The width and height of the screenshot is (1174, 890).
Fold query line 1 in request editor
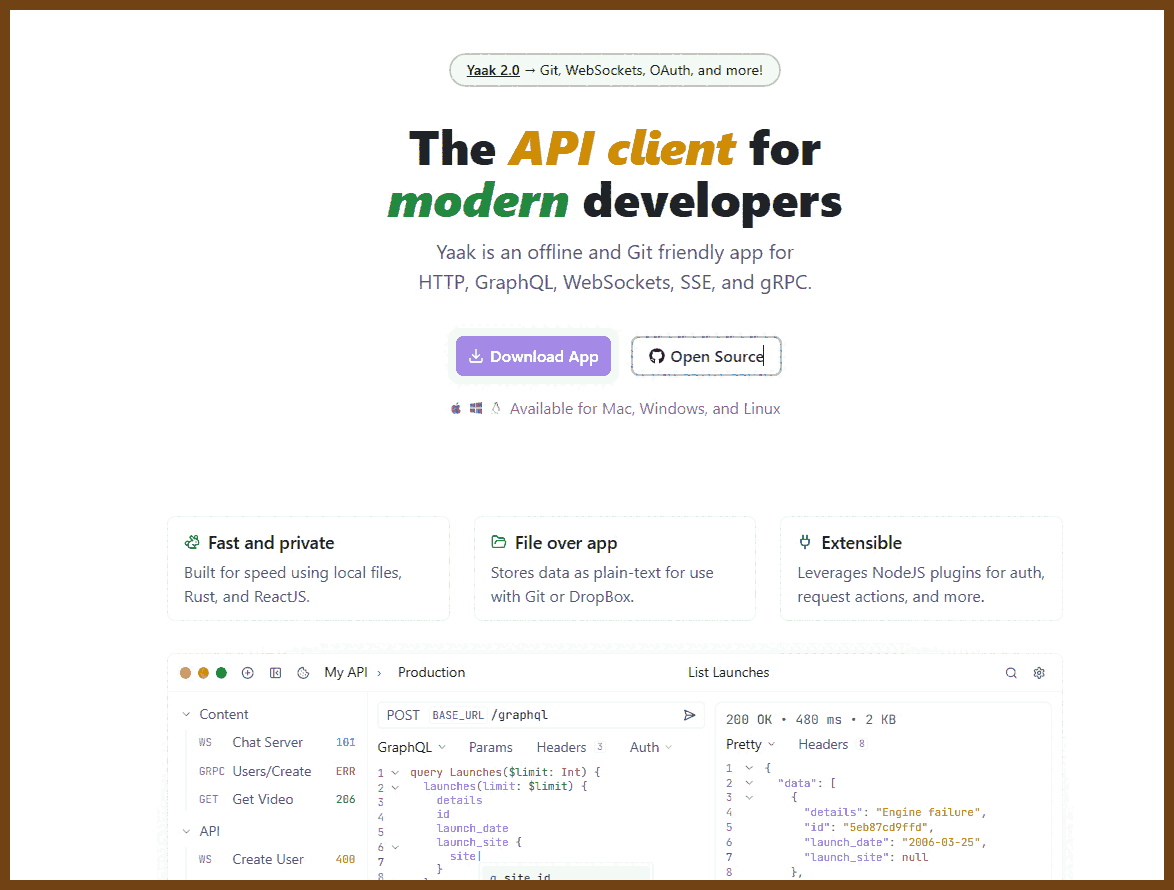coord(395,772)
